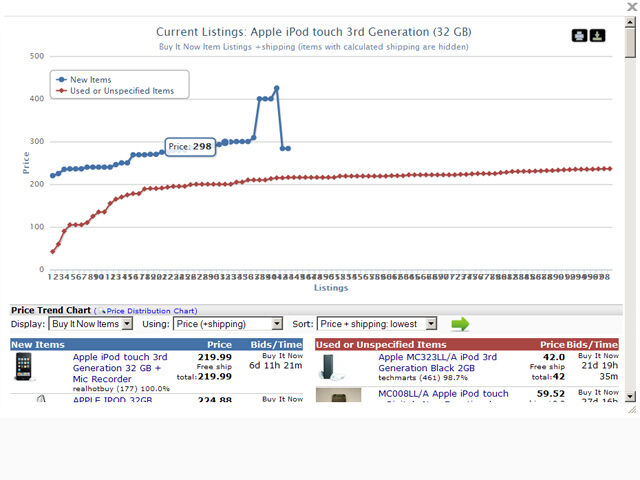Click the peak data point on blue line
Image resolution: width=640 pixels, height=480 pixels.
276,88
